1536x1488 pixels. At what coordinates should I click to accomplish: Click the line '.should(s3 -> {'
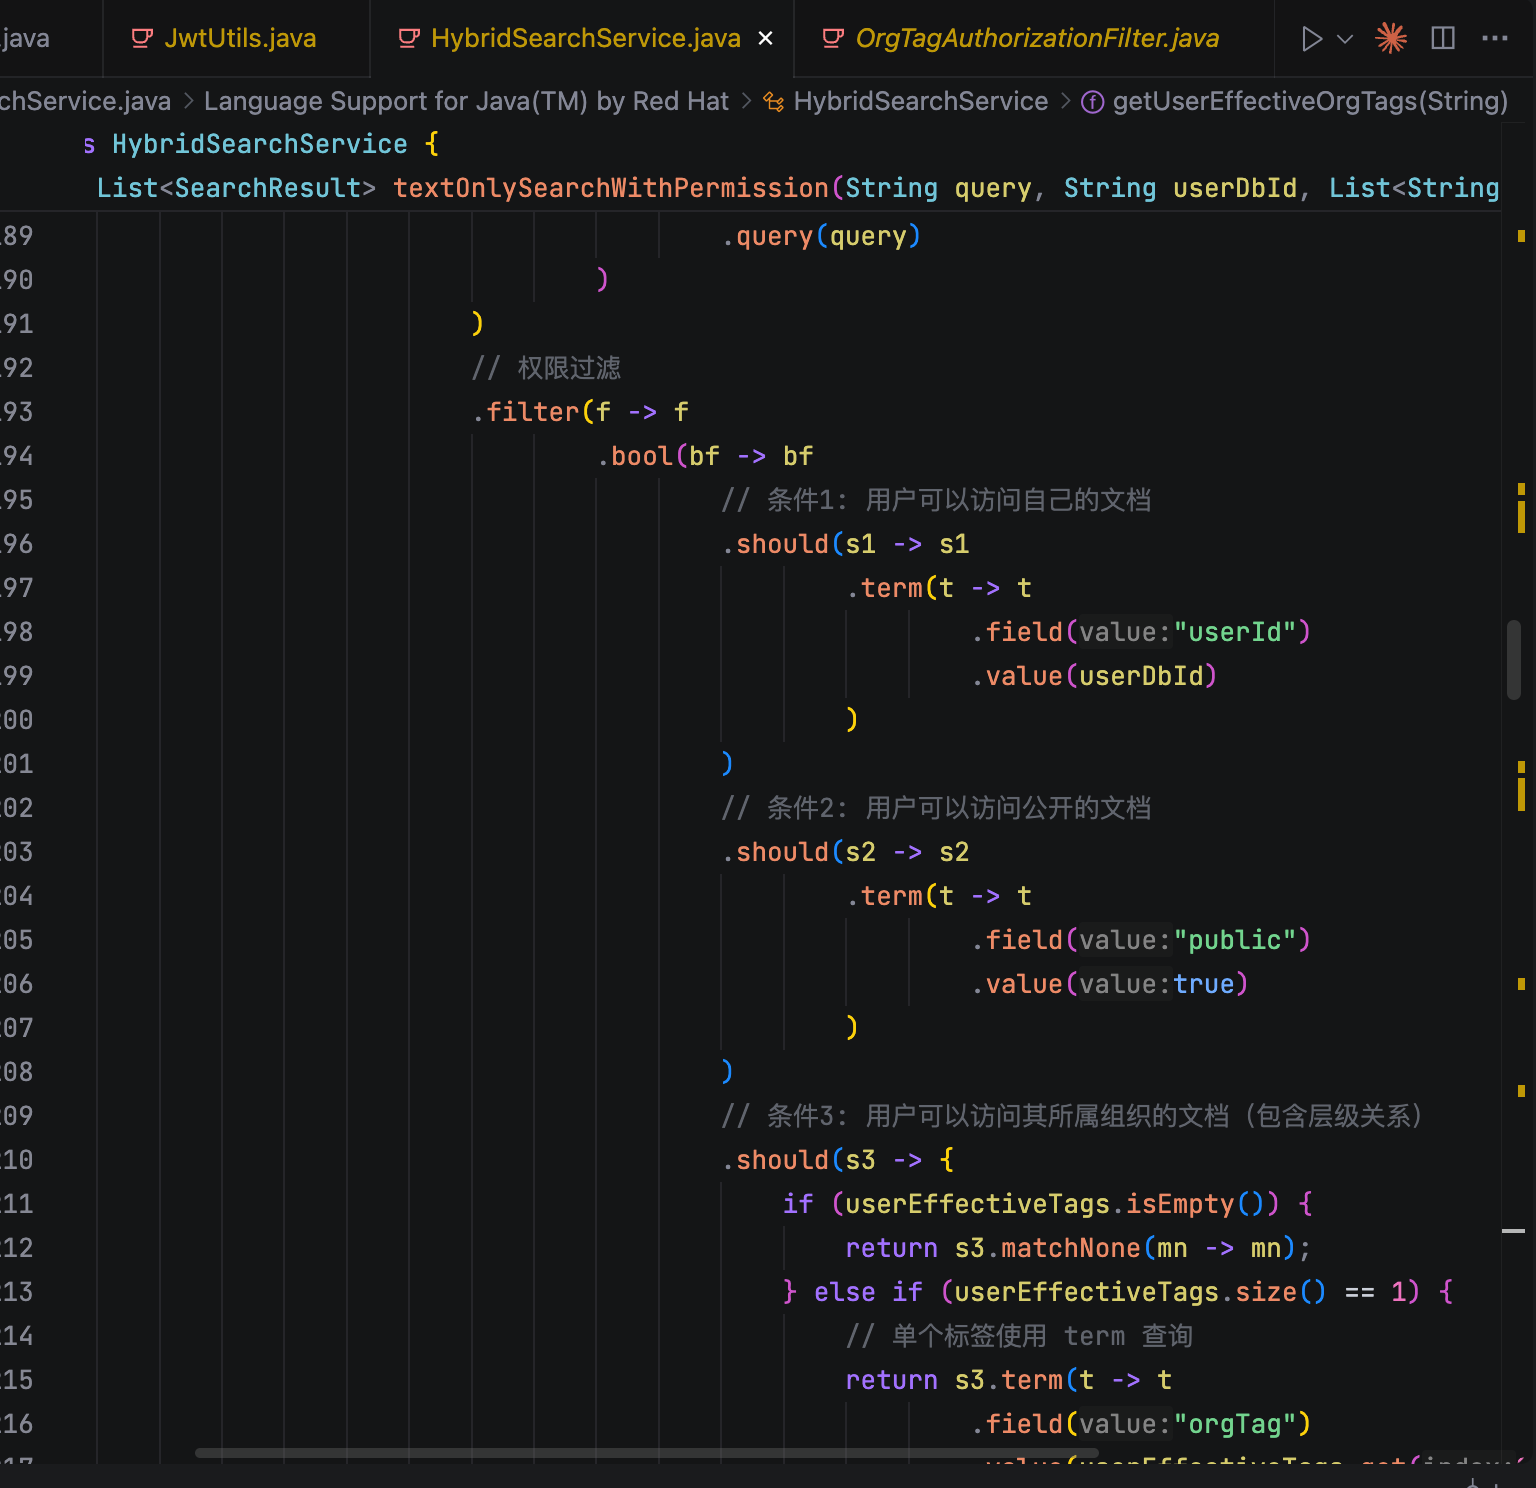[838, 1160]
